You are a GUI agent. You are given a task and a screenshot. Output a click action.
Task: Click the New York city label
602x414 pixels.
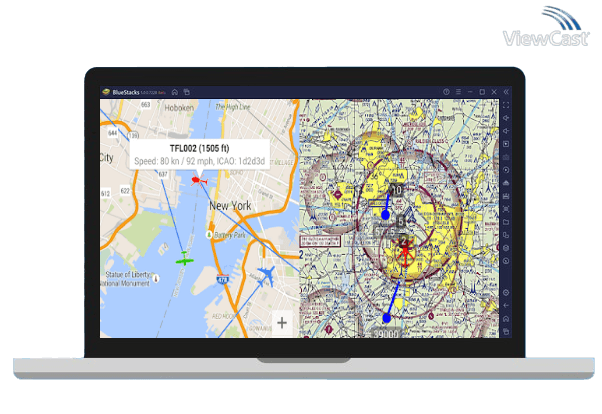pyautogui.click(x=230, y=206)
